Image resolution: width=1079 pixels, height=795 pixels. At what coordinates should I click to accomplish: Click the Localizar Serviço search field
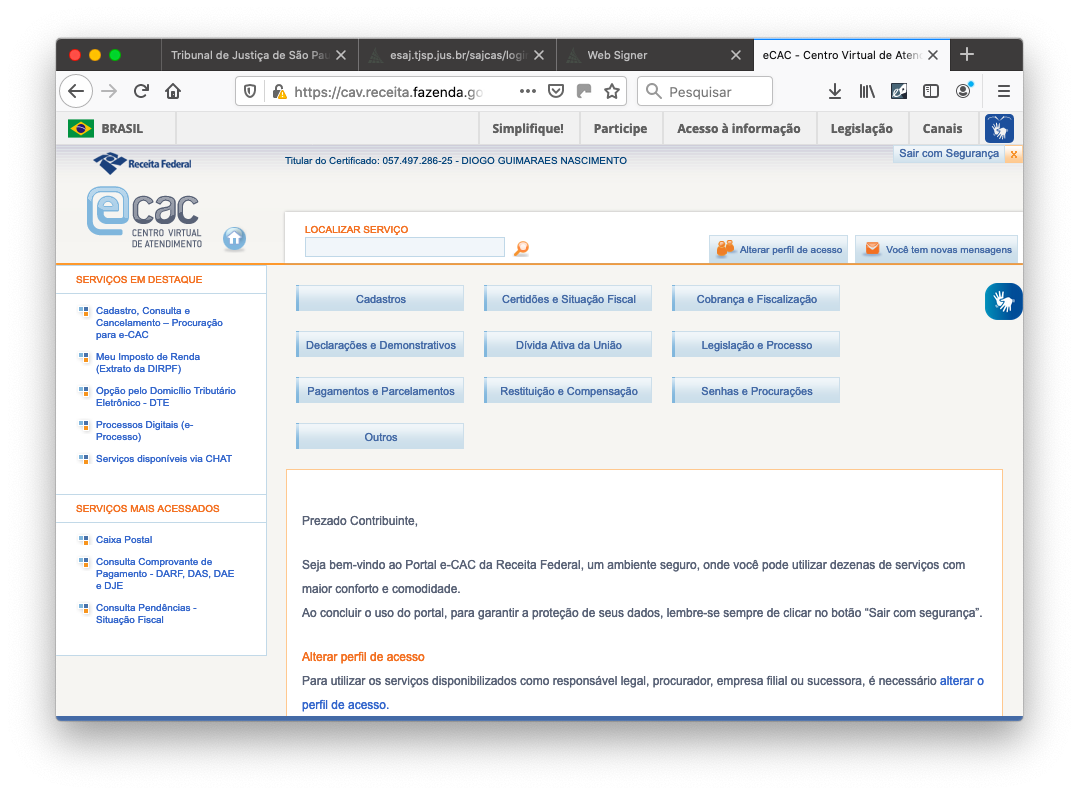click(404, 248)
